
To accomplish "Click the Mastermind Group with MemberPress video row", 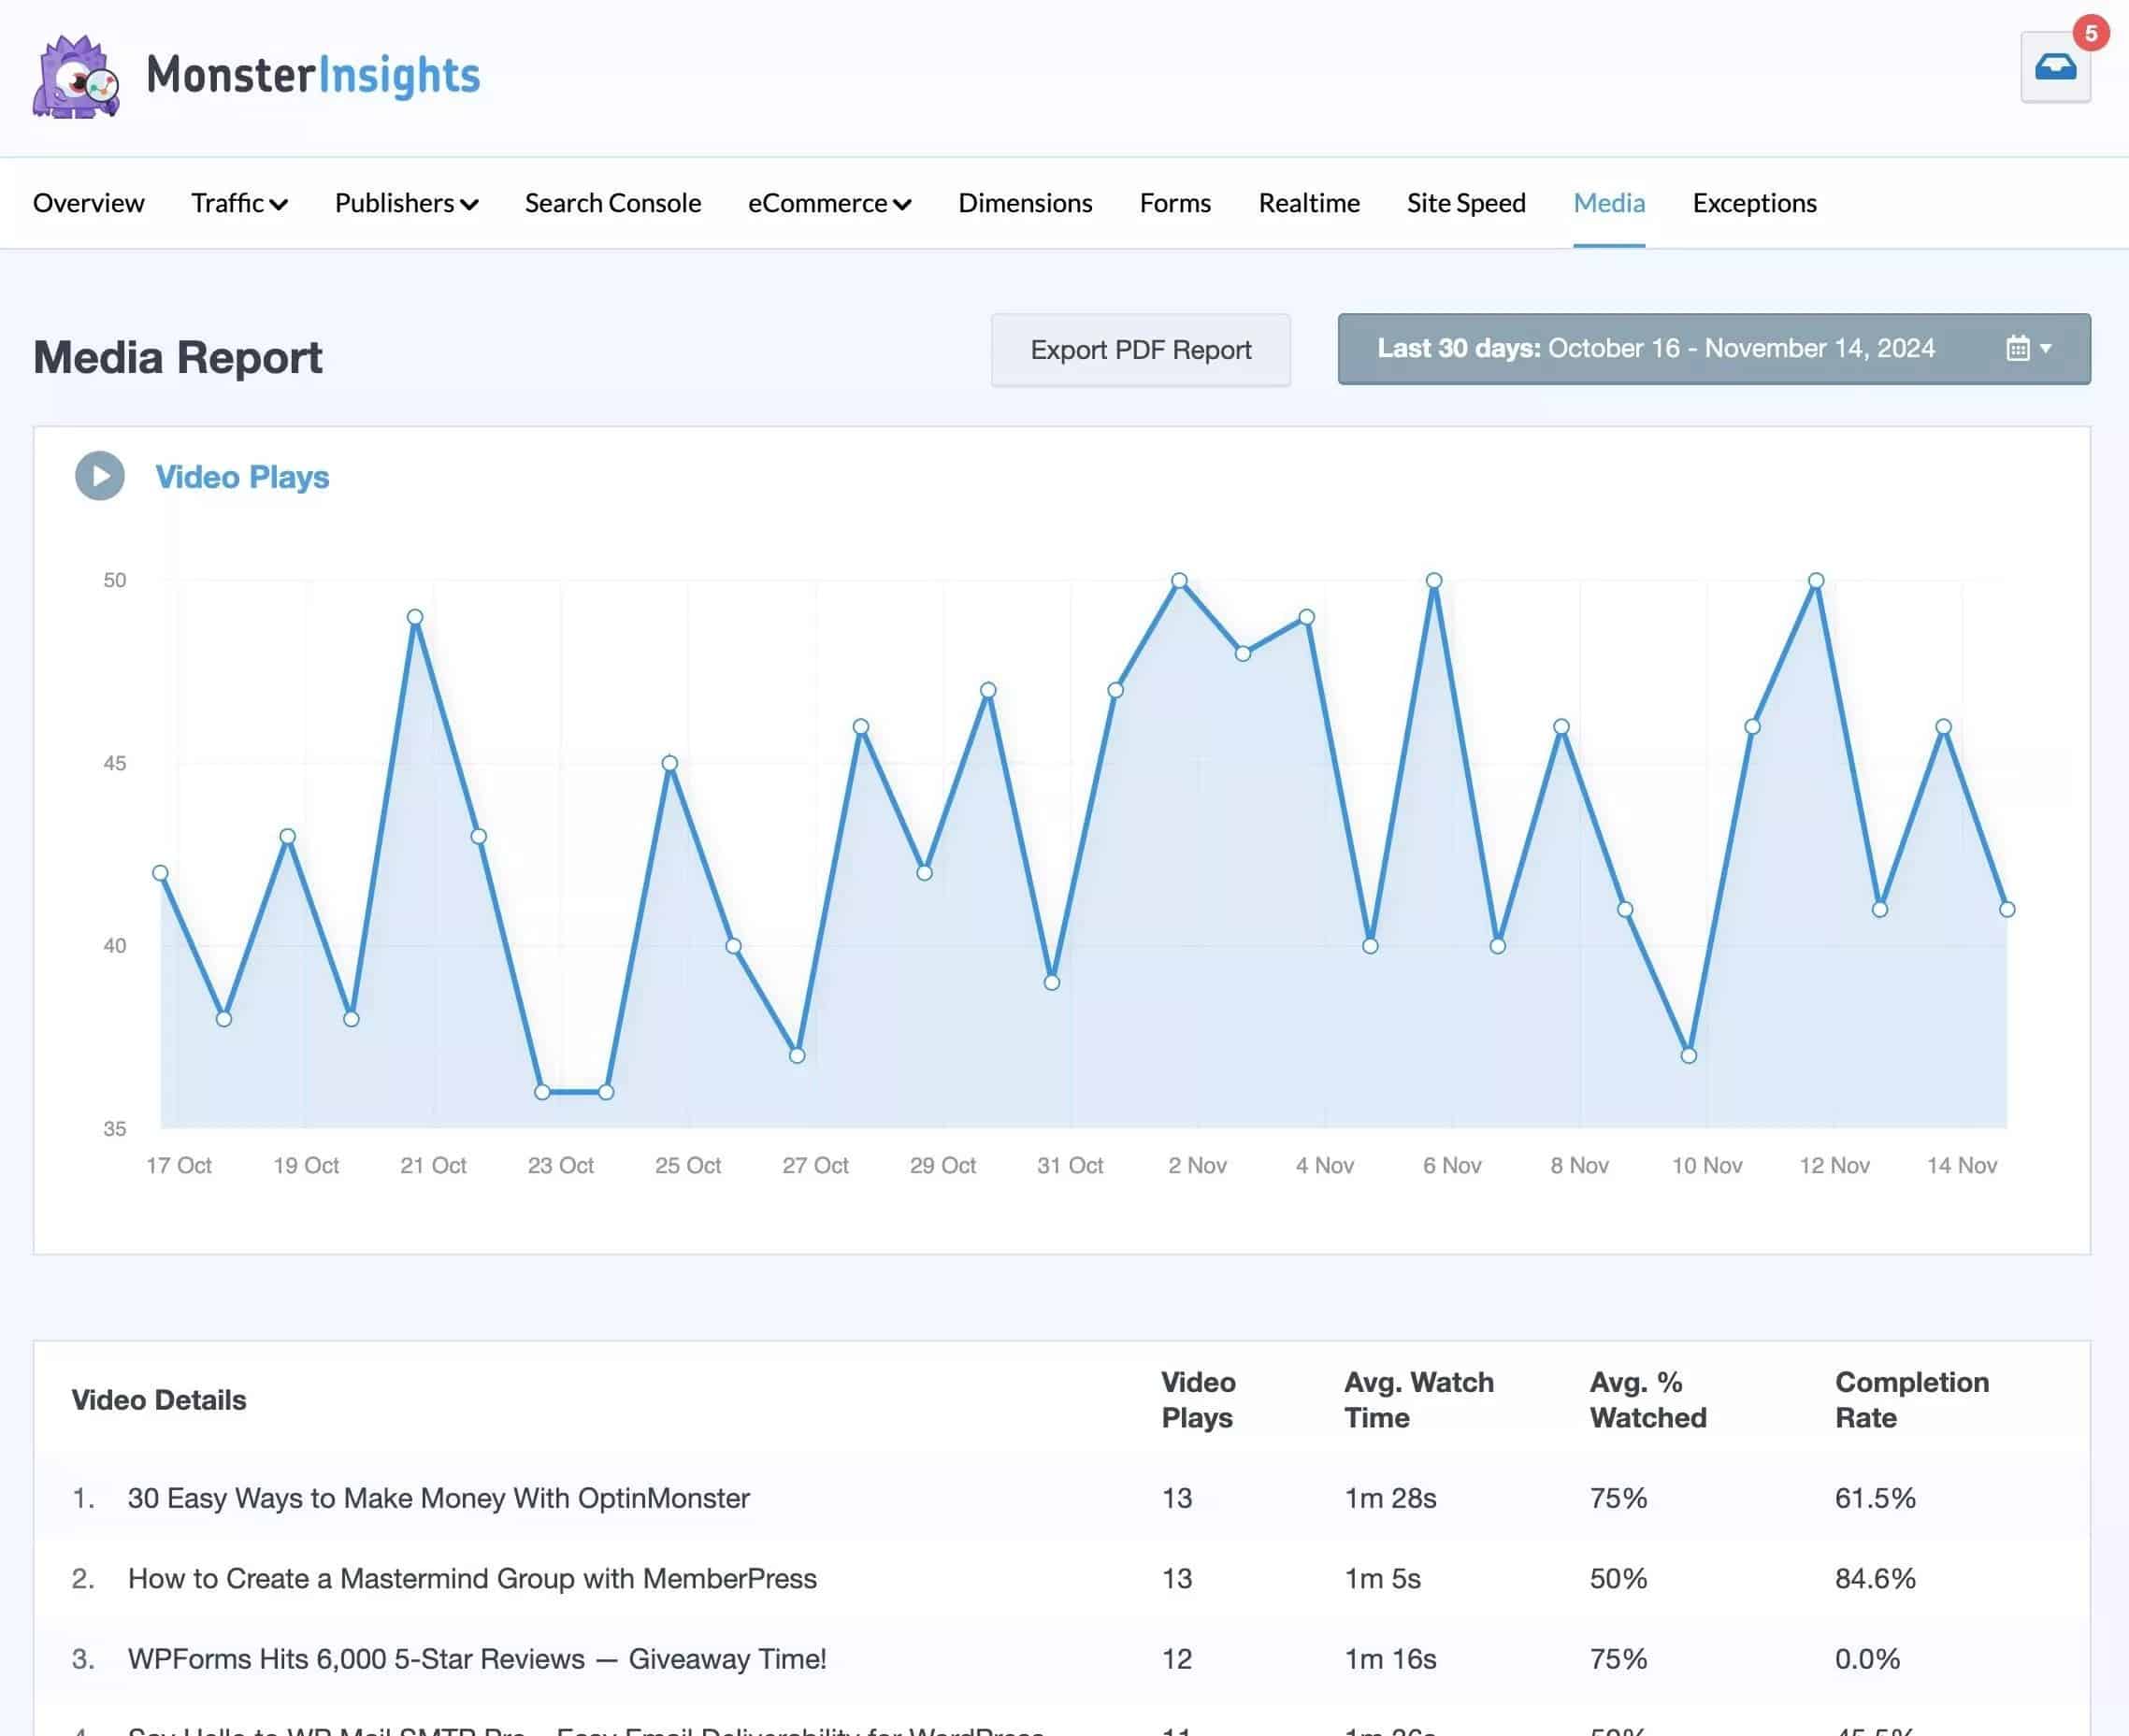I will pyautogui.click(x=472, y=1577).
